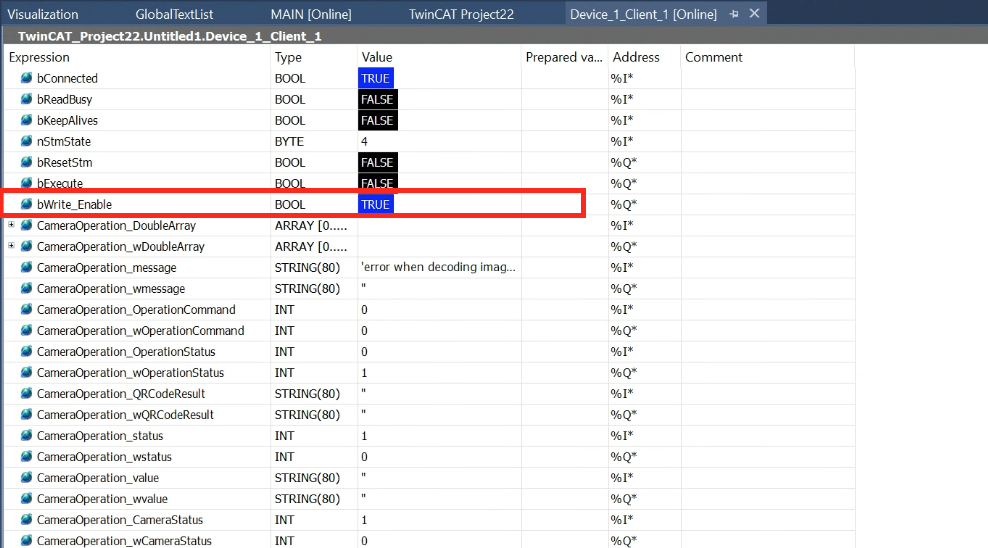Click the variable icon beside bKeepAlives
The height and width of the screenshot is (548, 988).
(x=26, y=120)
